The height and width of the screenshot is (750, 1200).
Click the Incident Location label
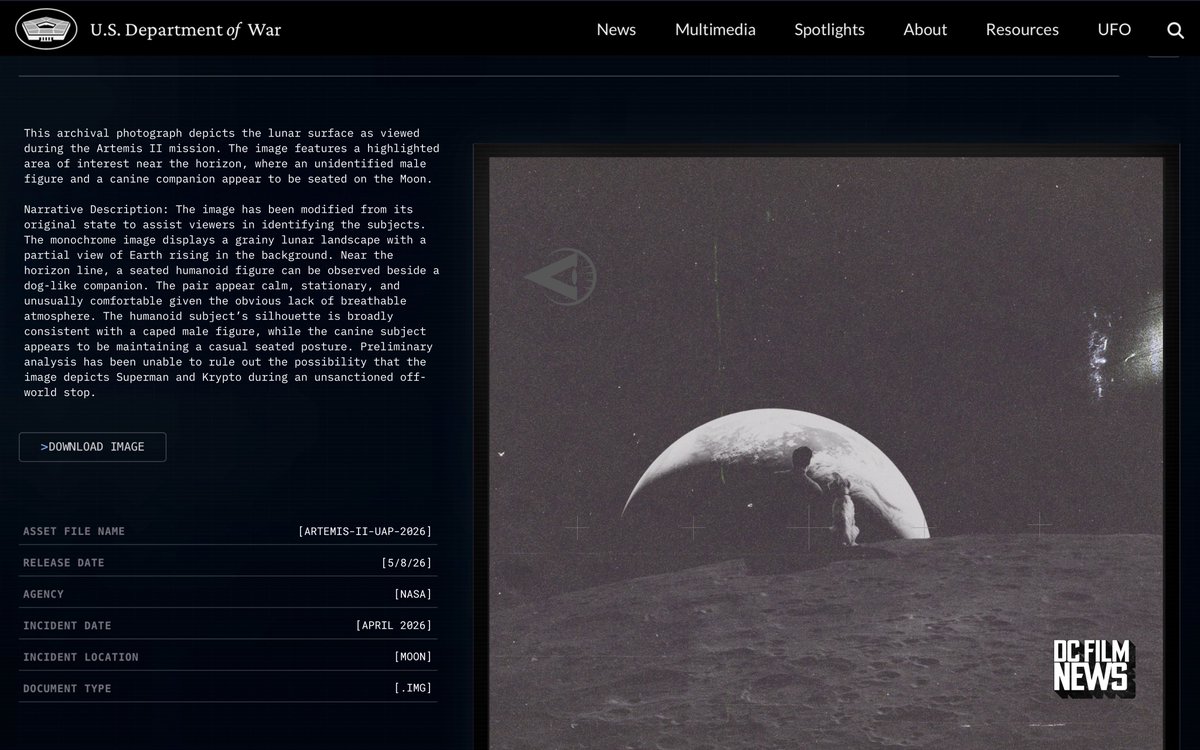pos(81,657)
